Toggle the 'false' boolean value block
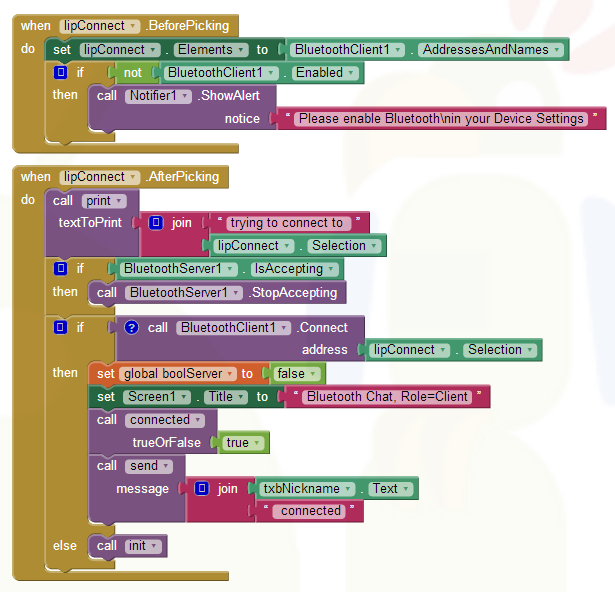 click(297, 373)
